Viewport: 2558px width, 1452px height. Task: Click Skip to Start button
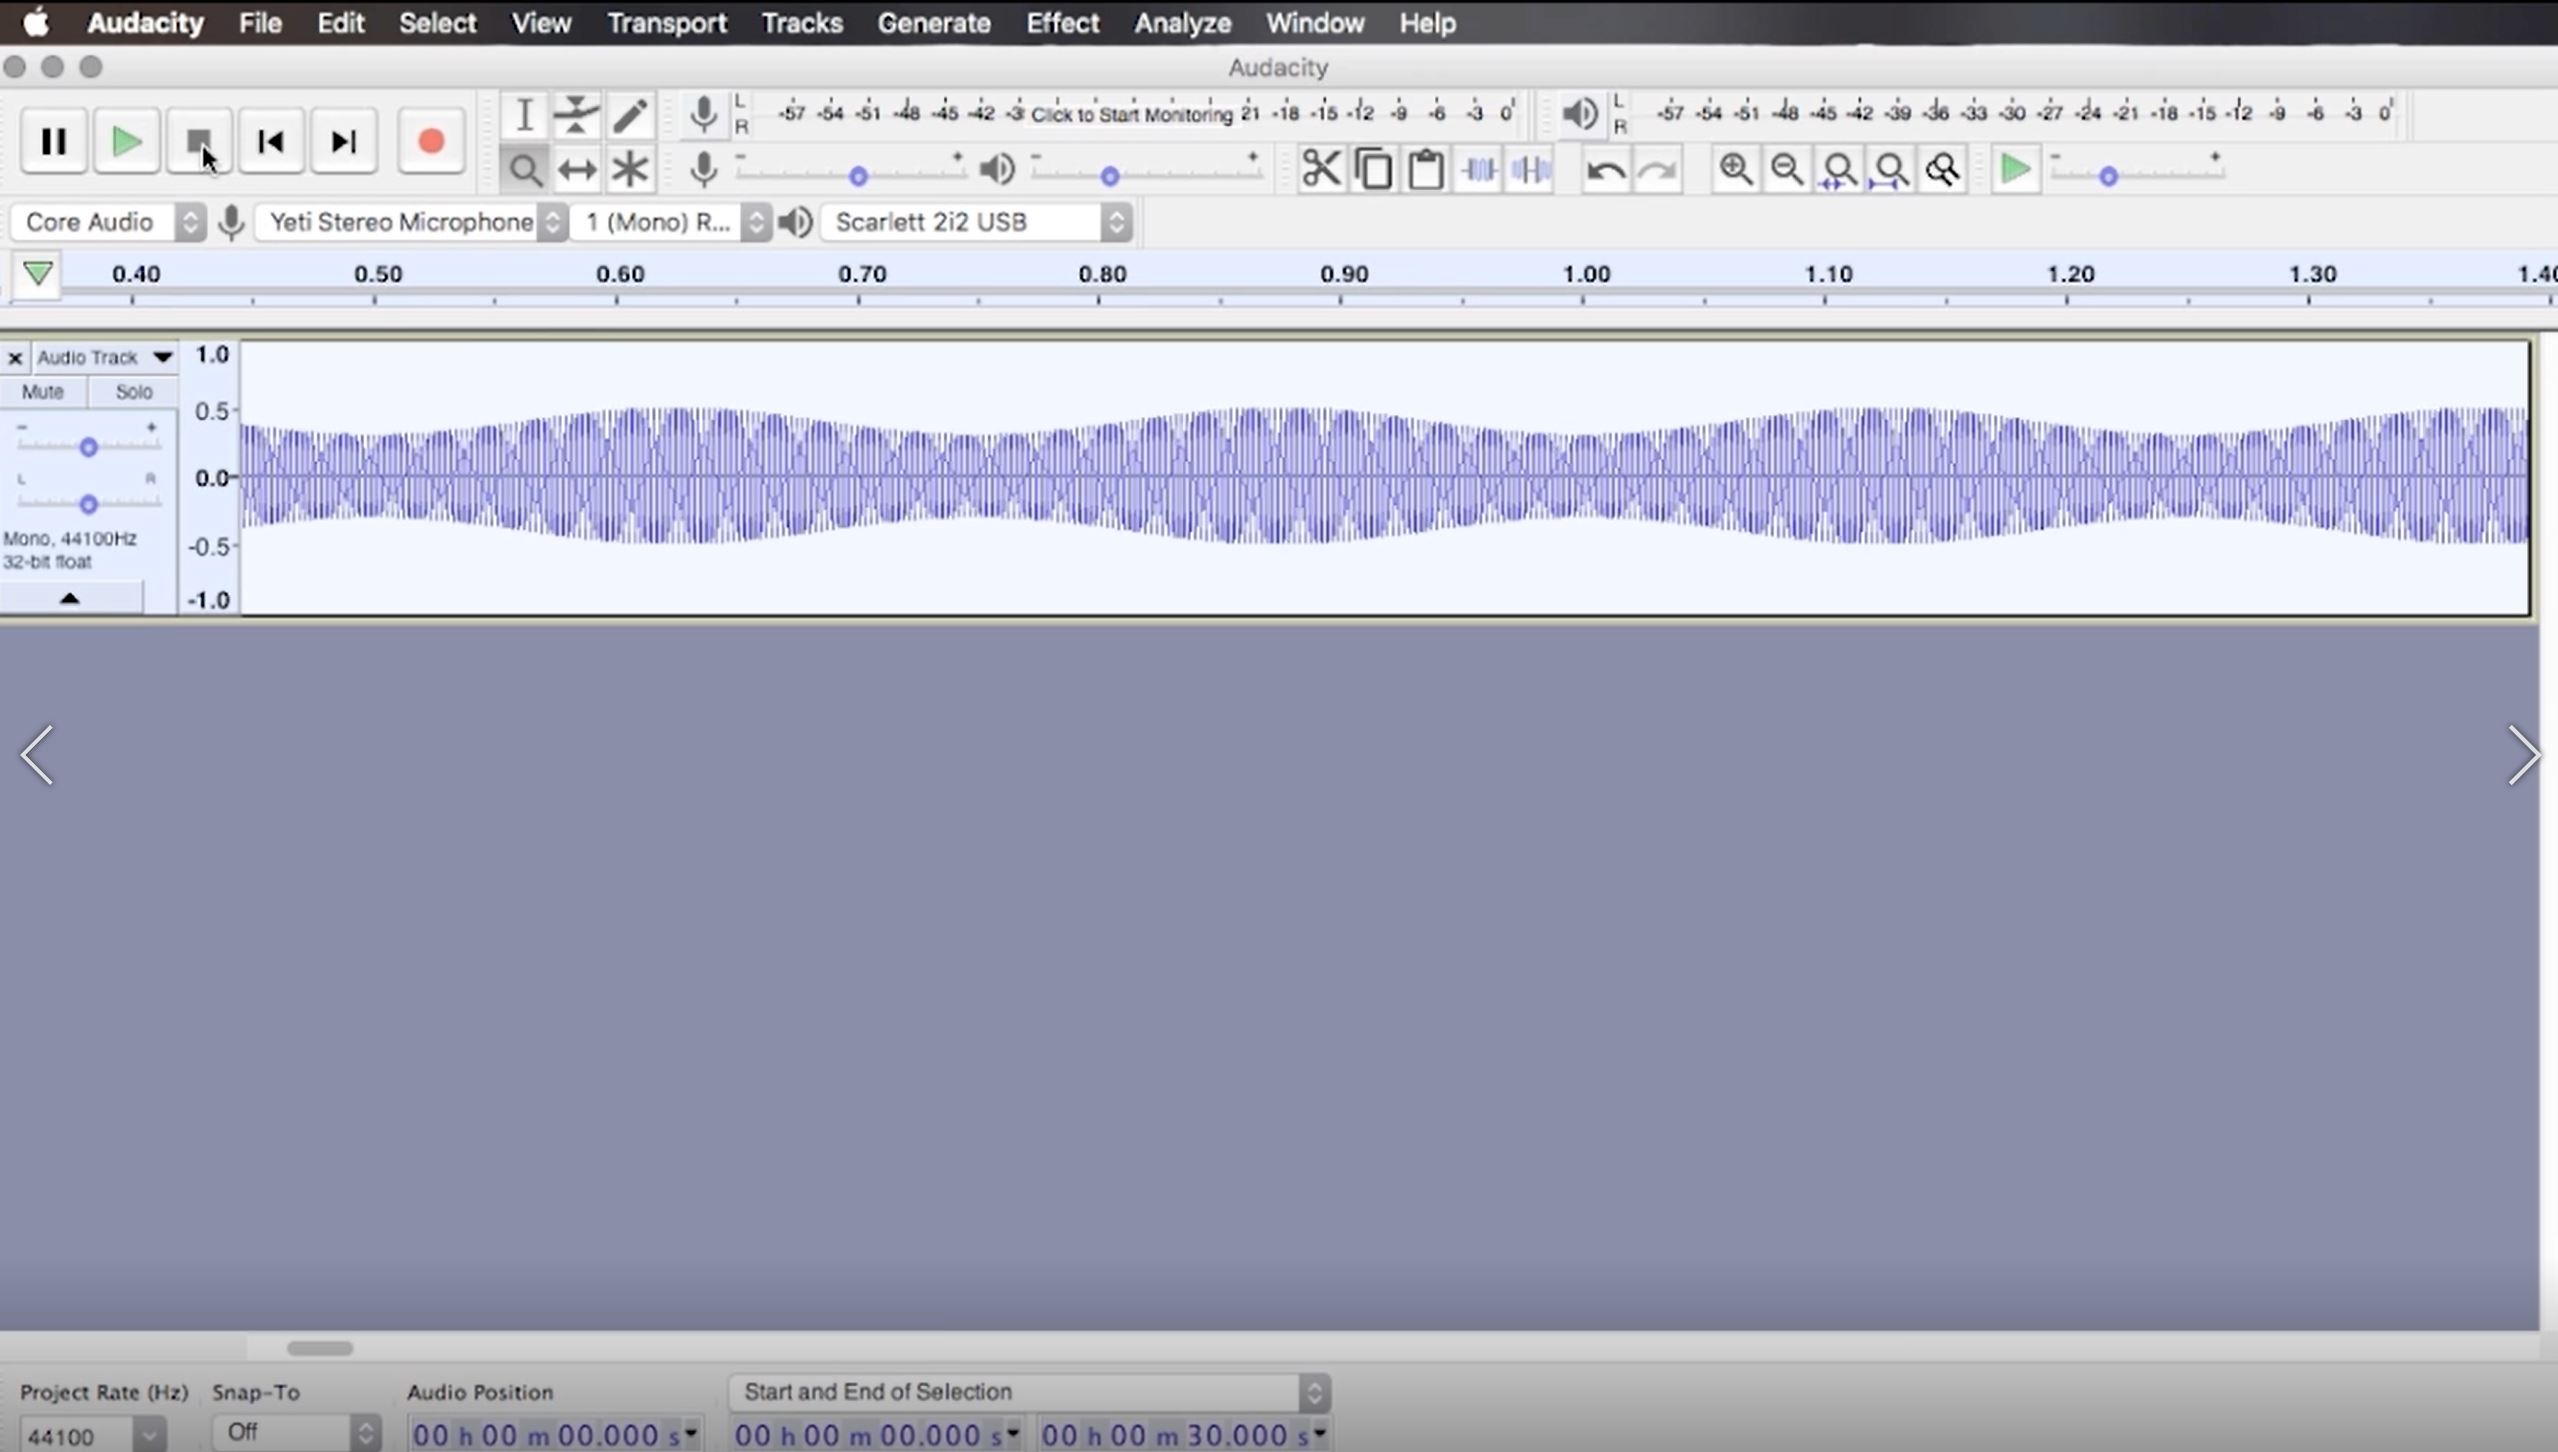270,142
